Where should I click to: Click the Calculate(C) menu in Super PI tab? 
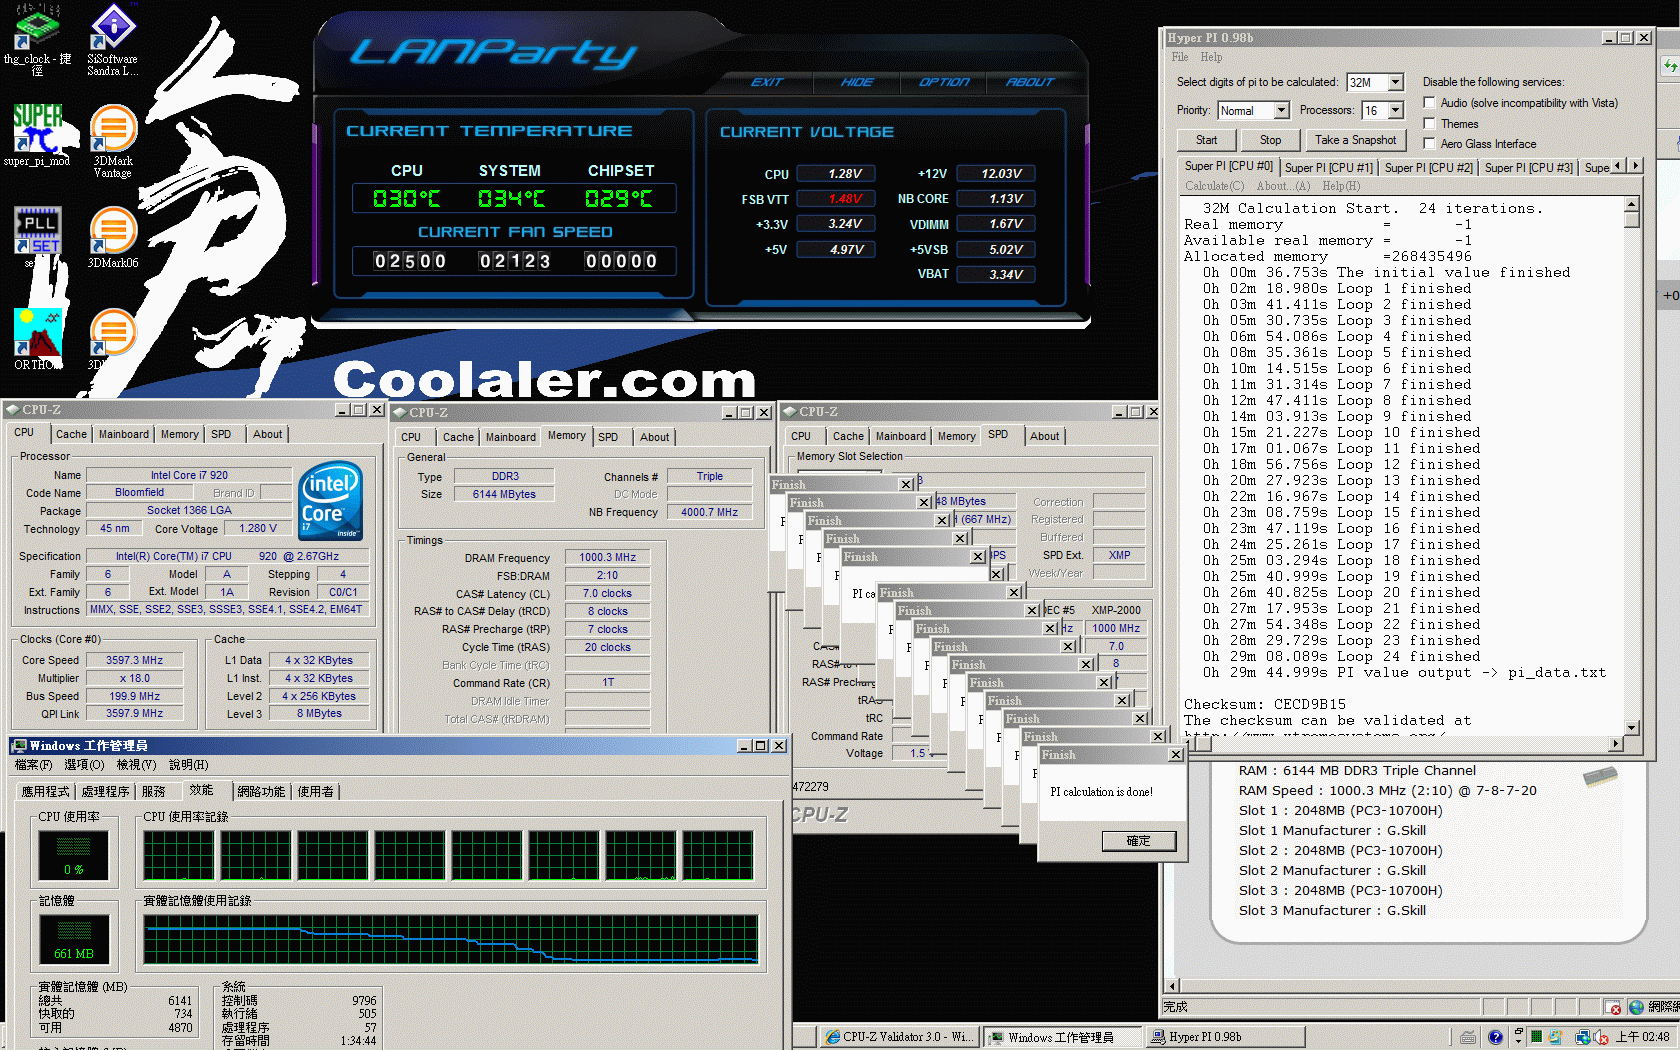click(x=1214, y=186)
